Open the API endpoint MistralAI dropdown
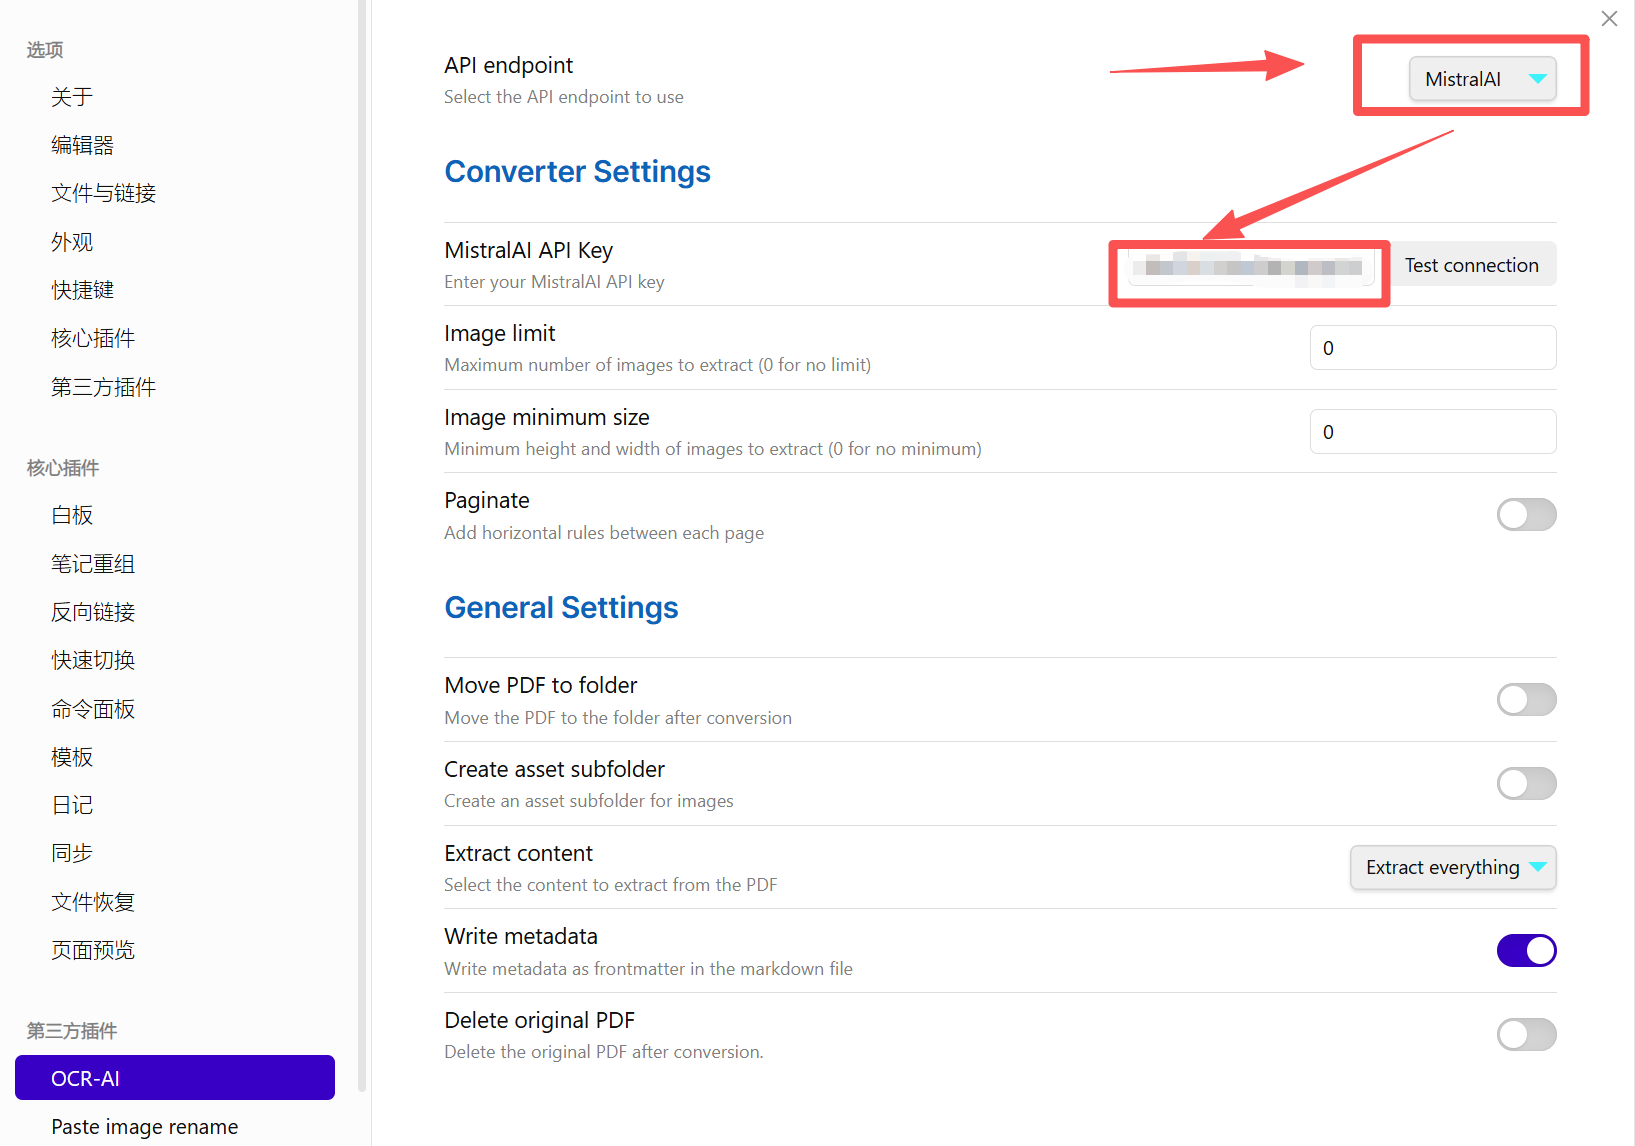1635x1146 pixels. (x=1483, y=79)
